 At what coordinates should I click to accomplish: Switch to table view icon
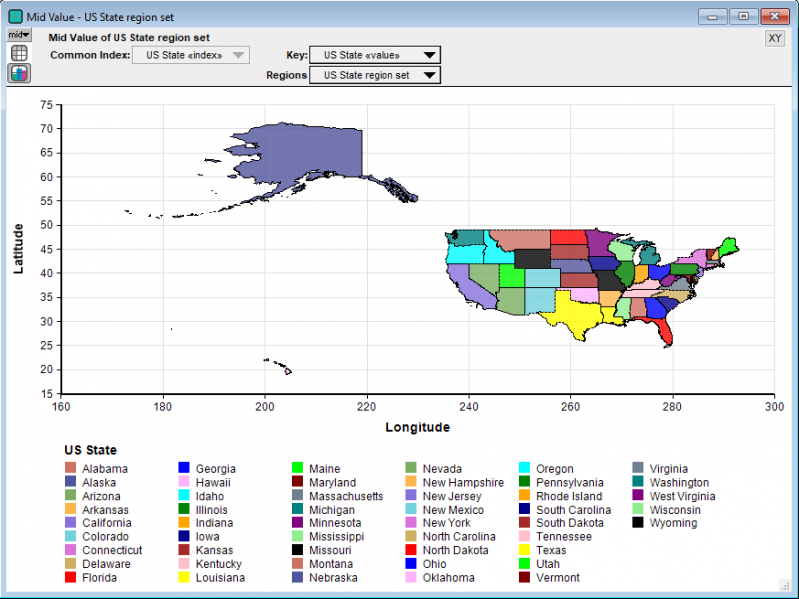point(19,53)
